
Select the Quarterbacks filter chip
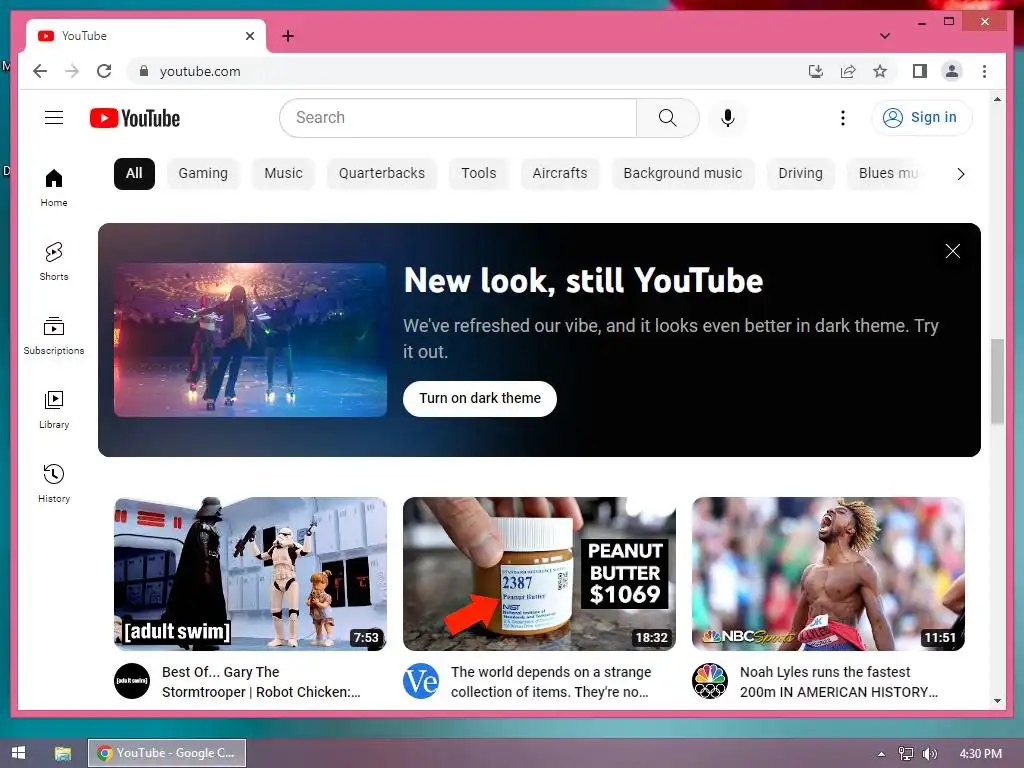click(x=381, y=174)
